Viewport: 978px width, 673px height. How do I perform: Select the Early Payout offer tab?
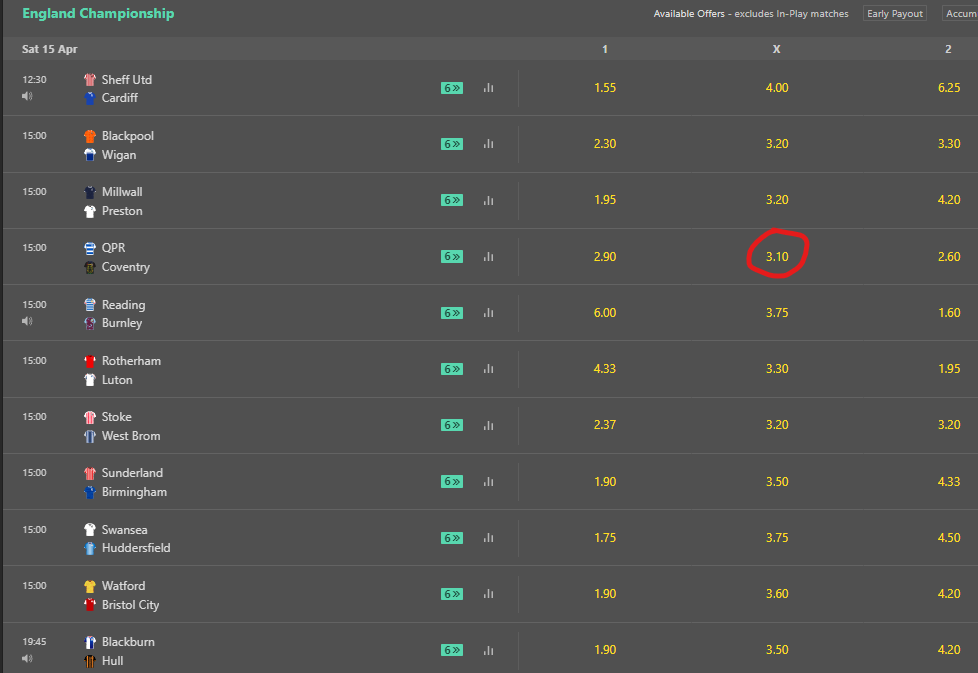pyautogui.click(x=895, y=14)
